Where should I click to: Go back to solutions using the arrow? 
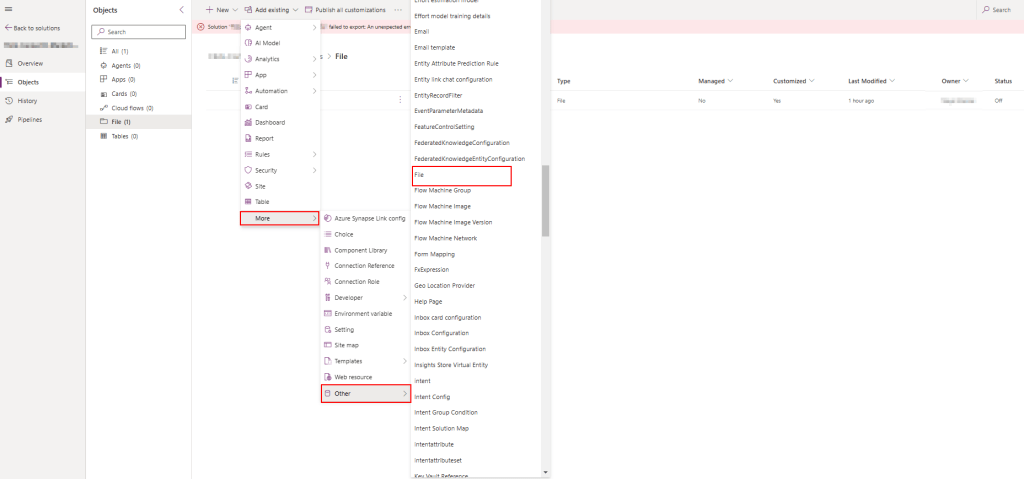point(9,28)
